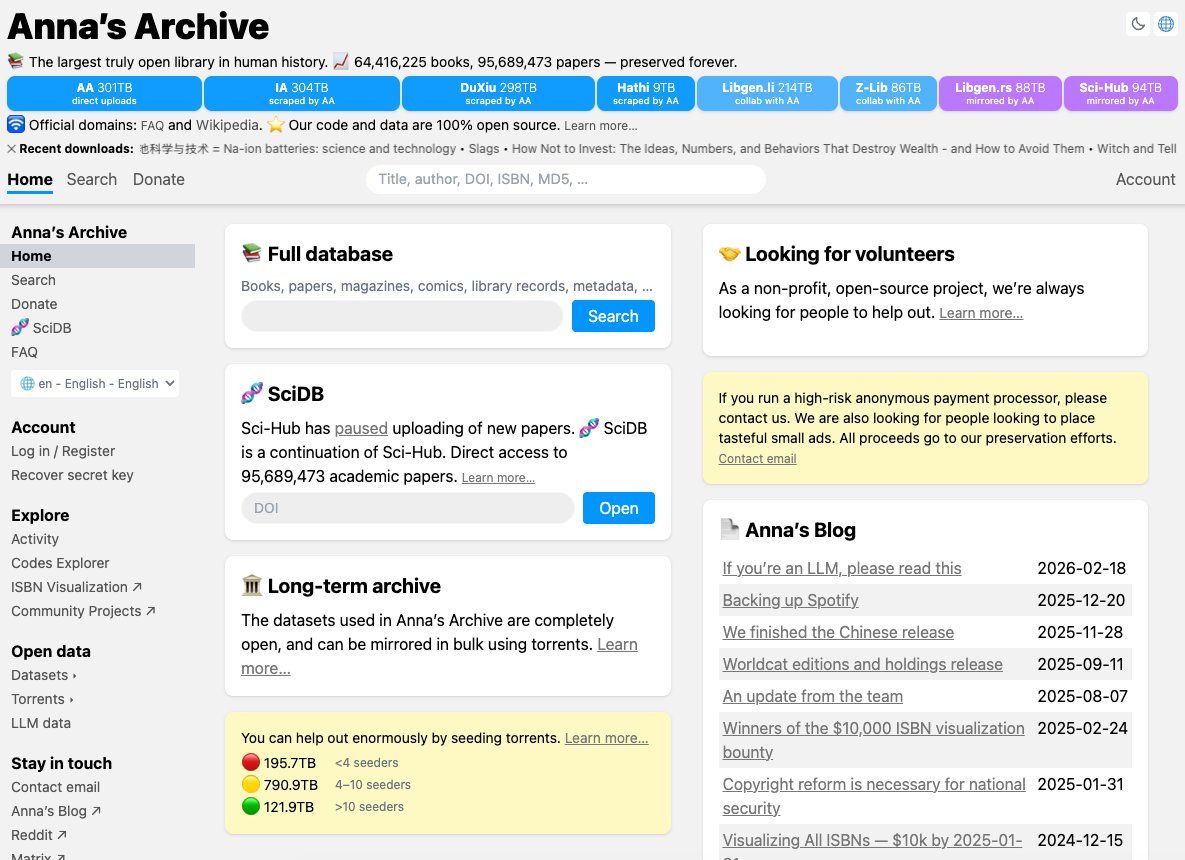Viewport: 1185px width, 860px height.
Task: Open An update from the team post
Action: pos(812,696)
